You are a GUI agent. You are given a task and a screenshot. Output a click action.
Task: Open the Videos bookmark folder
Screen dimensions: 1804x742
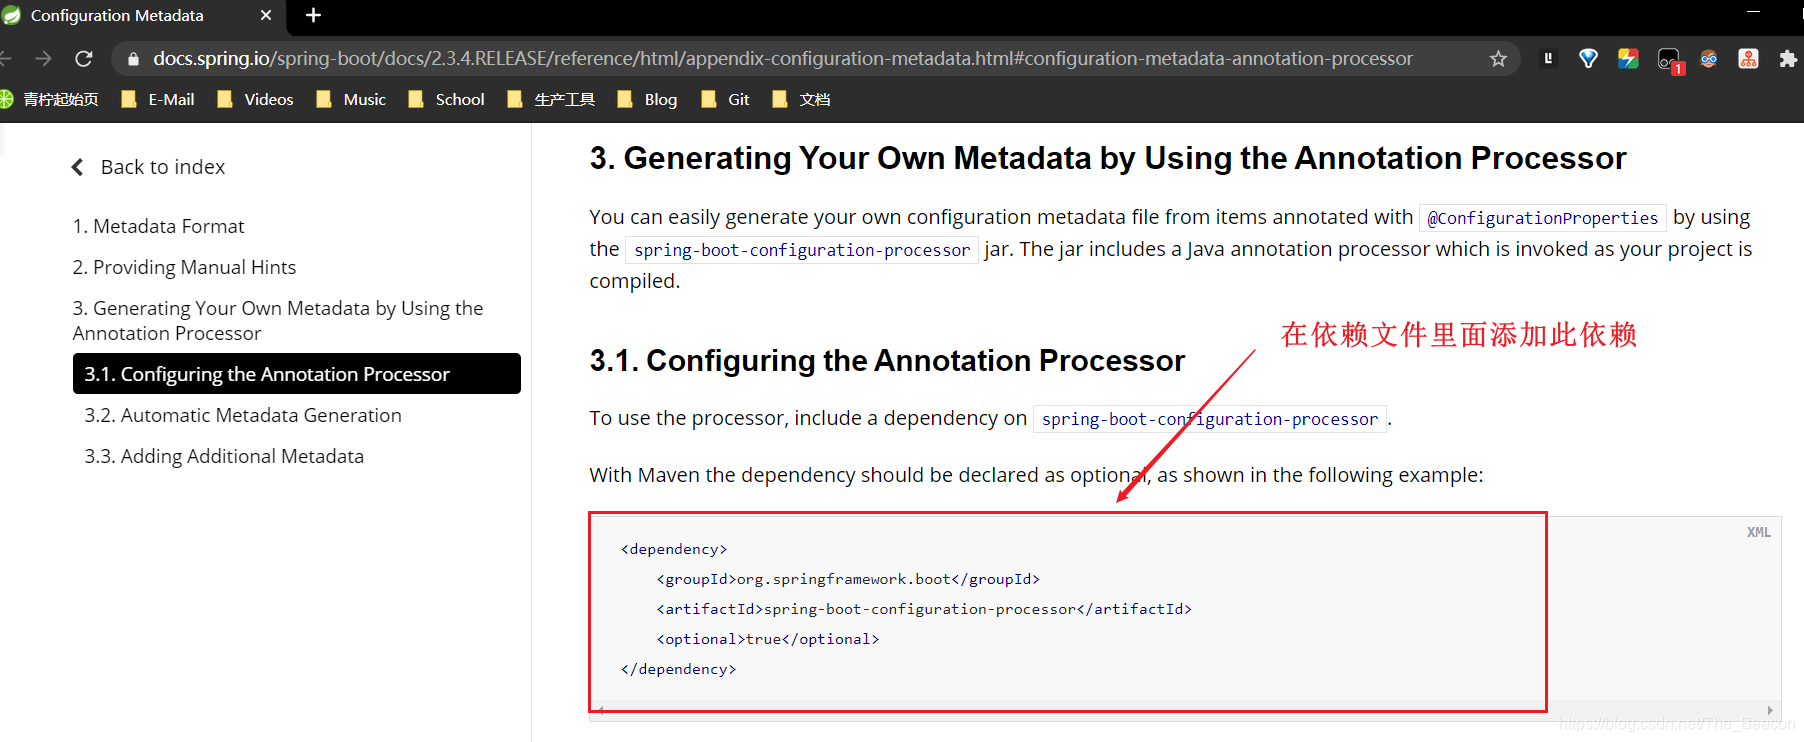coord(255,99)
